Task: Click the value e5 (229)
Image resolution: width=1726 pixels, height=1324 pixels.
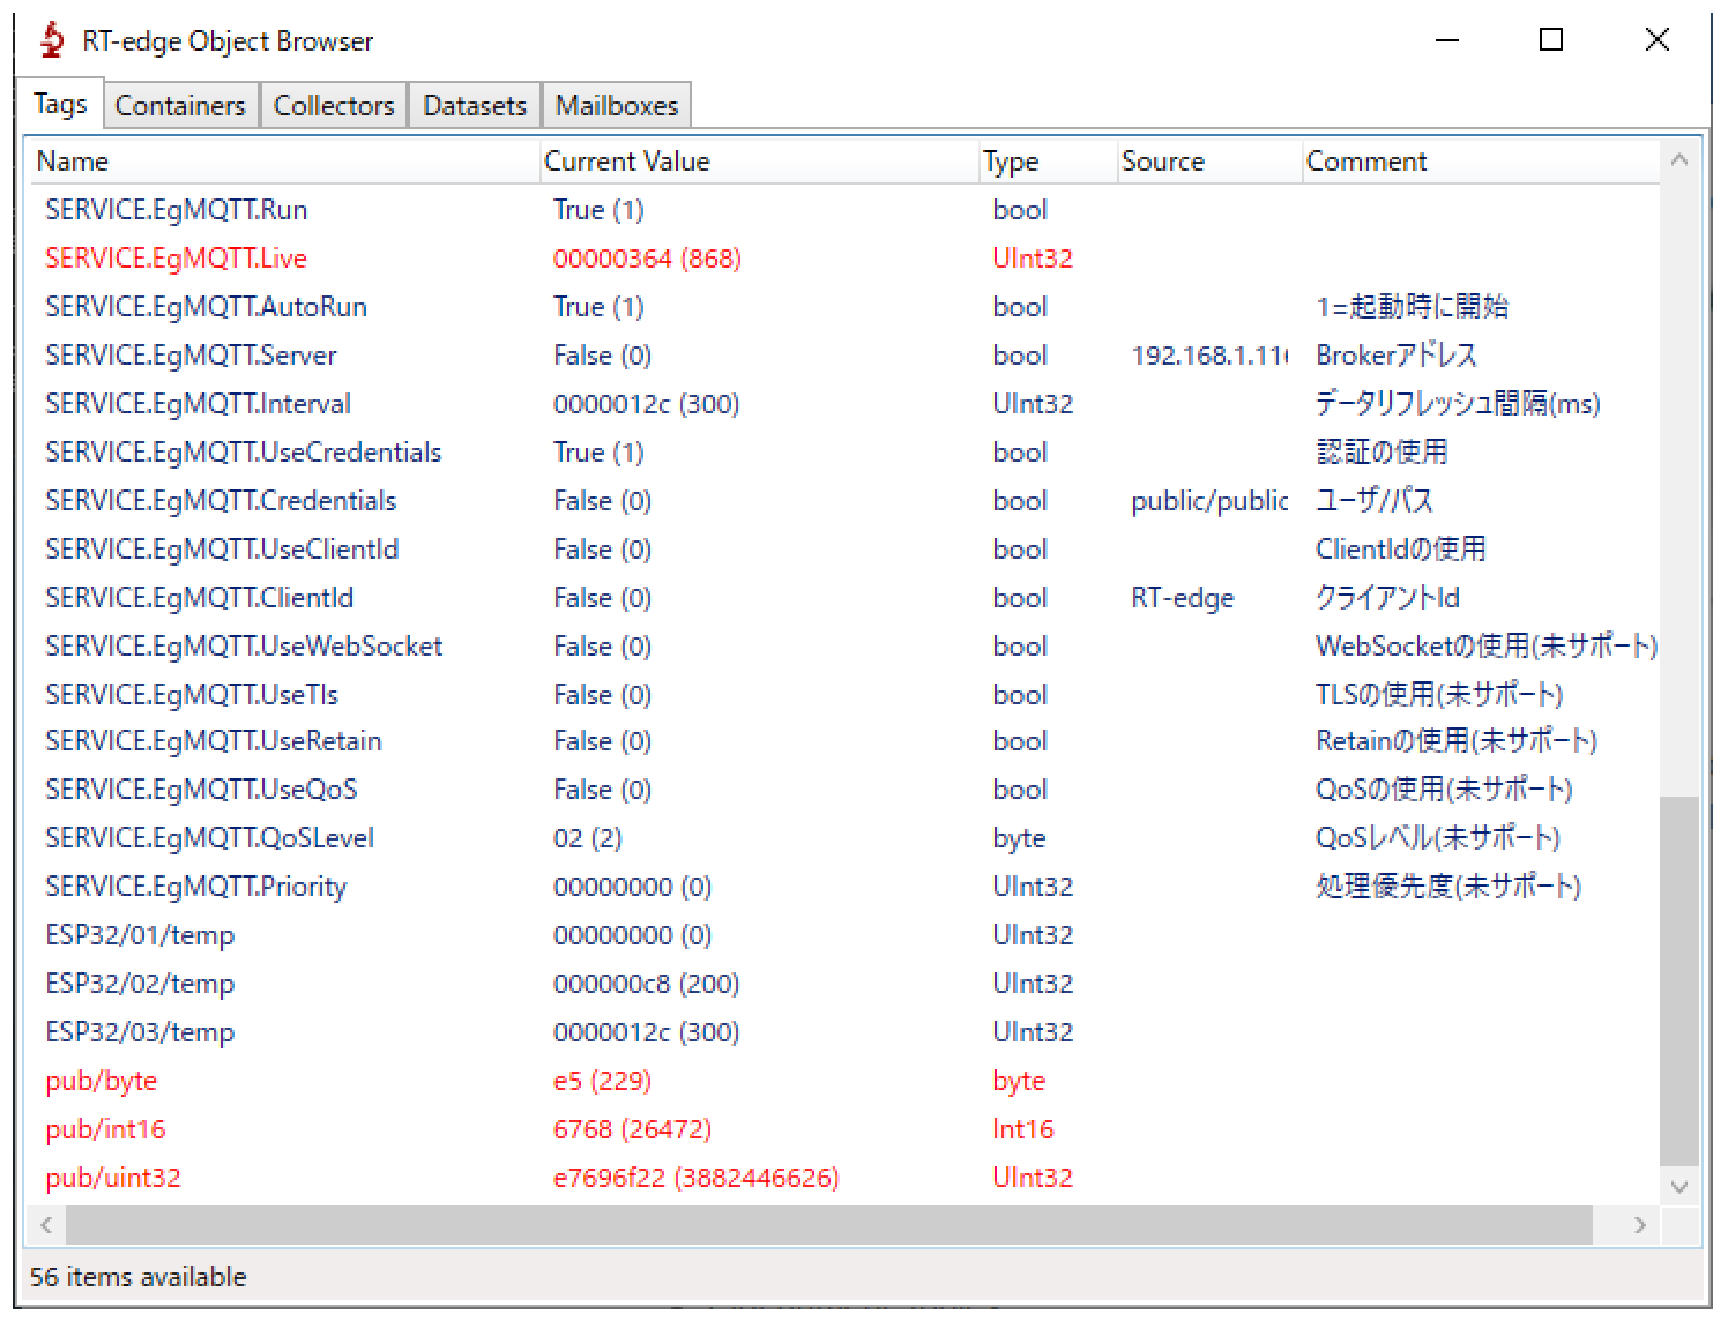Action: coord(602,1080)
